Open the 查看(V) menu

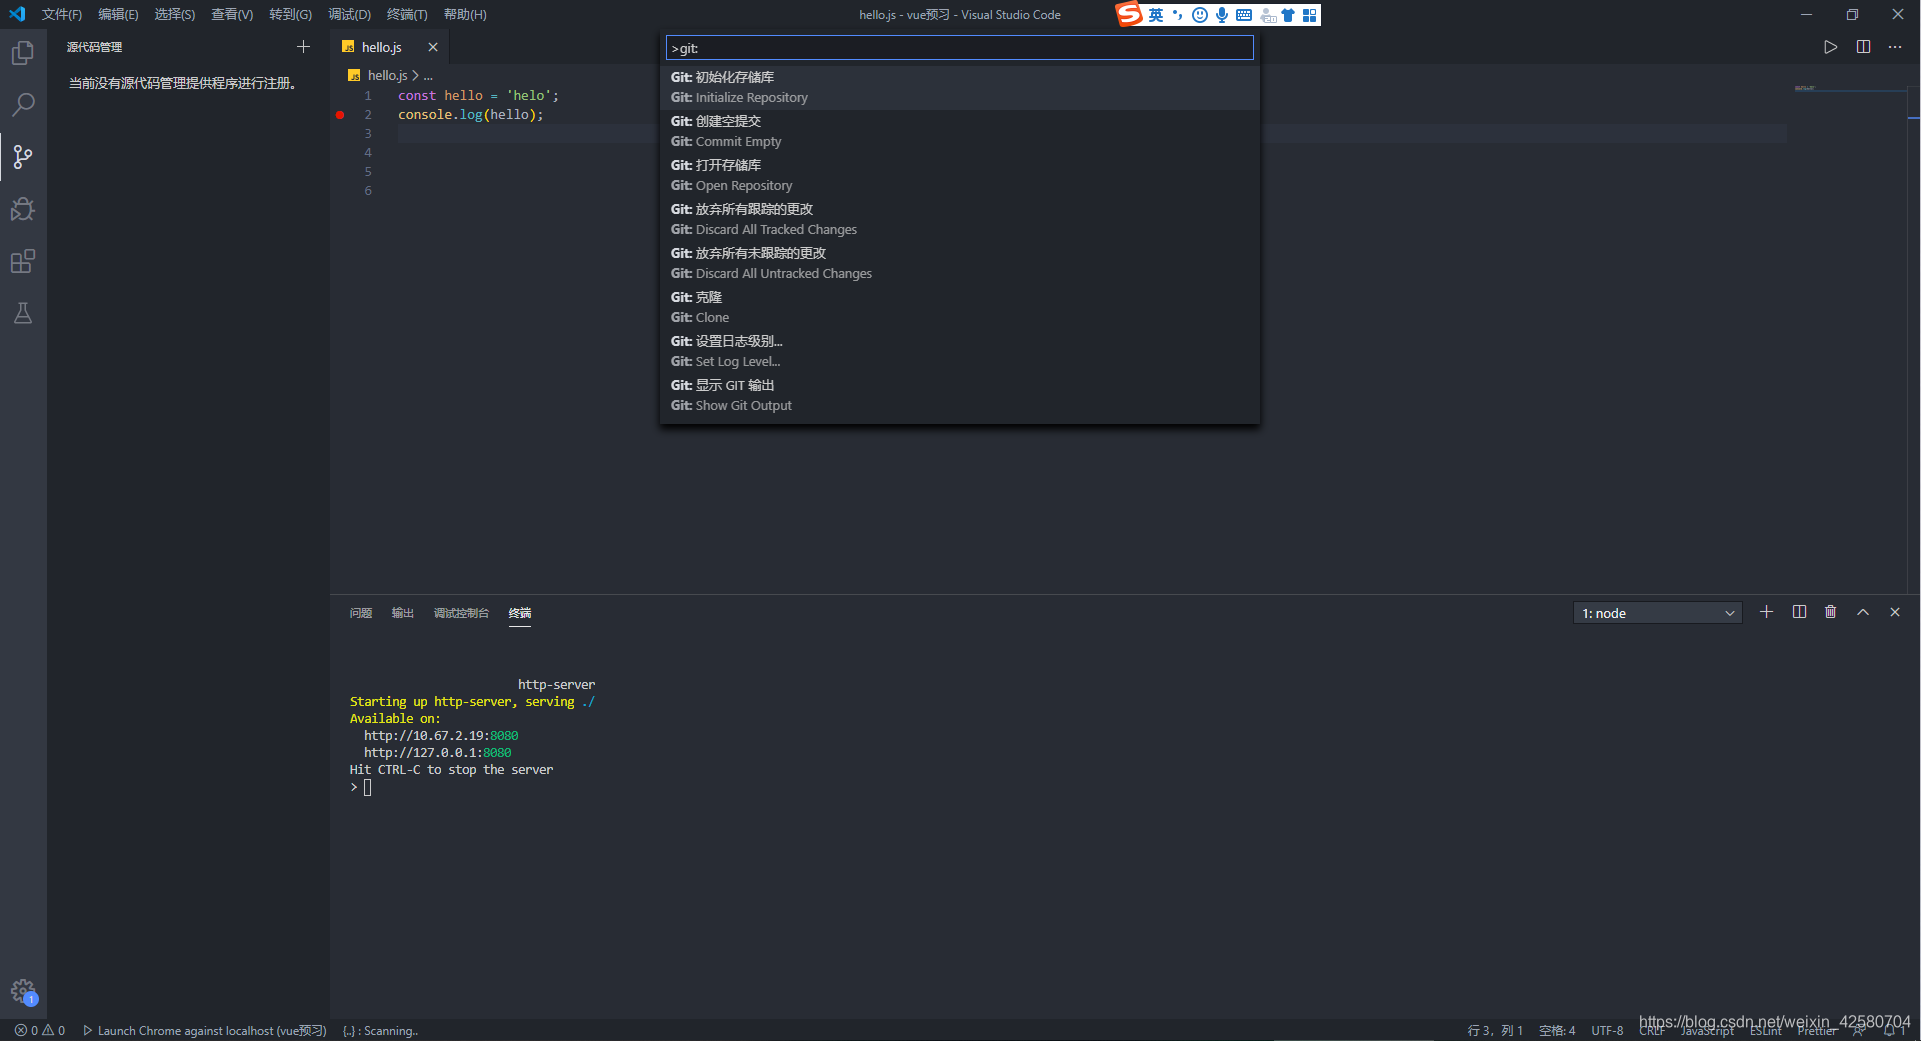(232, 14)
